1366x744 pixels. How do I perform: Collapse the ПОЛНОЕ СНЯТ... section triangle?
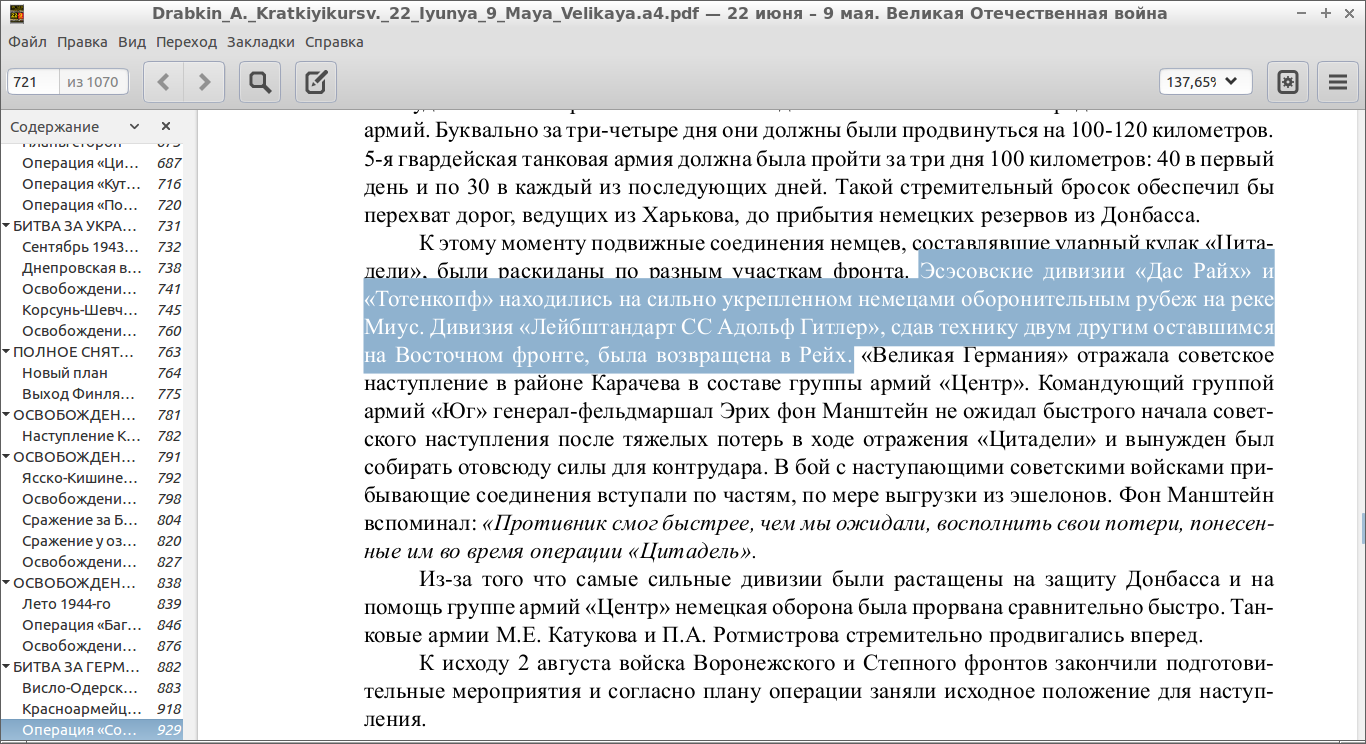(6, 352)
